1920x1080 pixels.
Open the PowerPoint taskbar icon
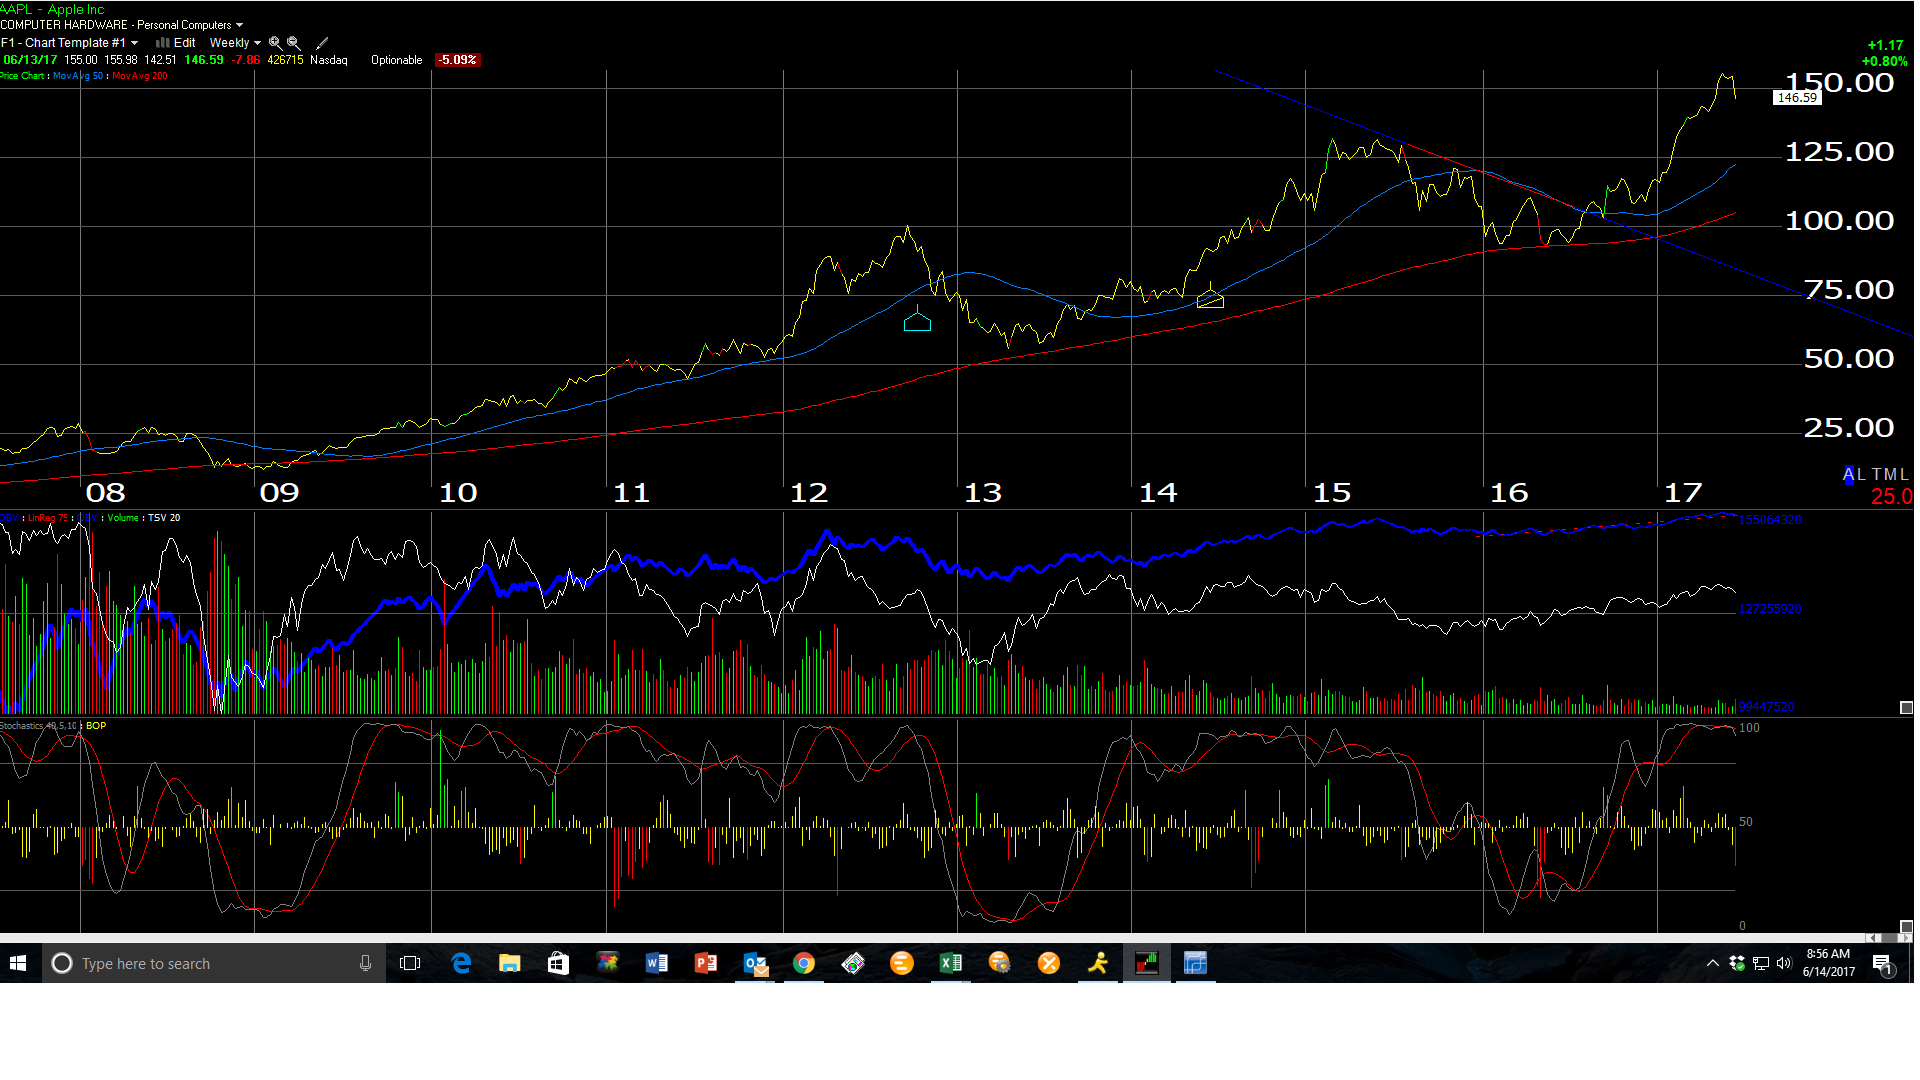(706, 963)
